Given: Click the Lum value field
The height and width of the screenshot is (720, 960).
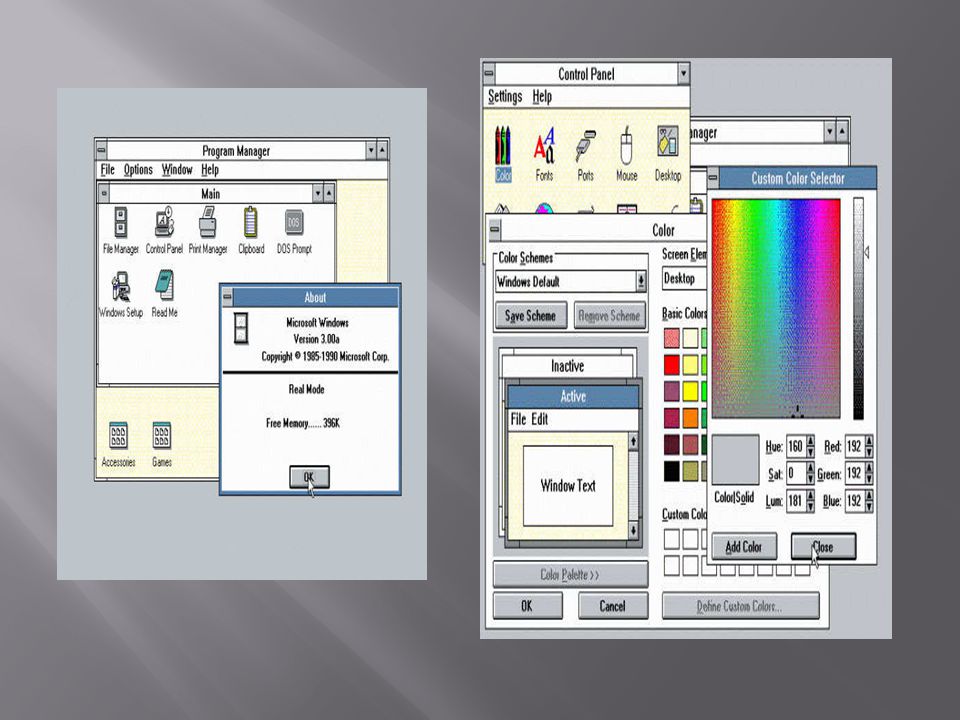Looking at the screenshot, I should [x=795, y=501].
